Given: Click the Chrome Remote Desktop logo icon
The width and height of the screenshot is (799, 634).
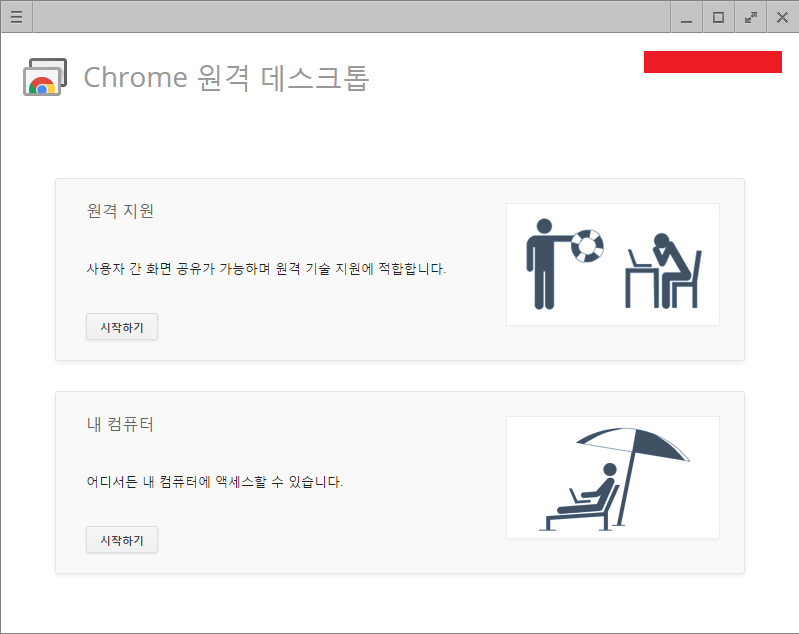Looking at the screenshot, I should tap(45, 77).
